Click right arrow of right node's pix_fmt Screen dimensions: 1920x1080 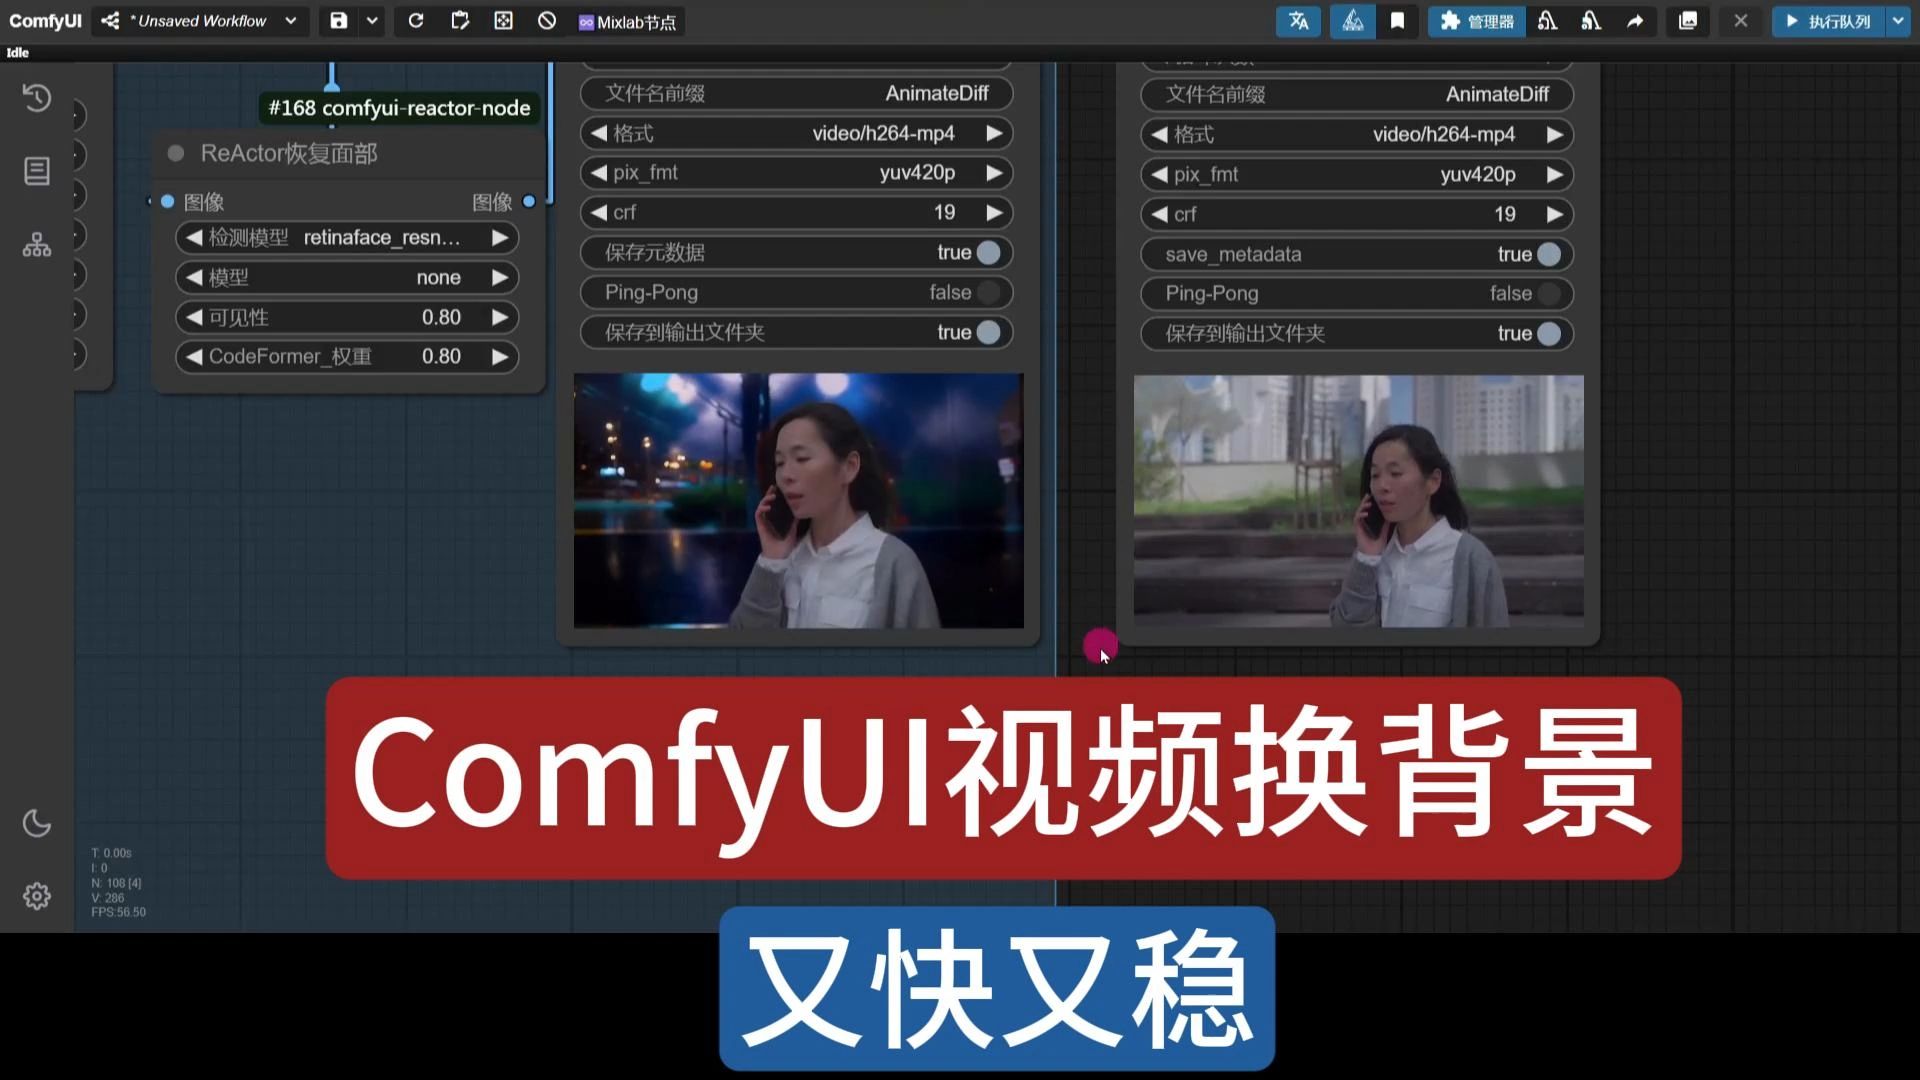(1555, 175)
